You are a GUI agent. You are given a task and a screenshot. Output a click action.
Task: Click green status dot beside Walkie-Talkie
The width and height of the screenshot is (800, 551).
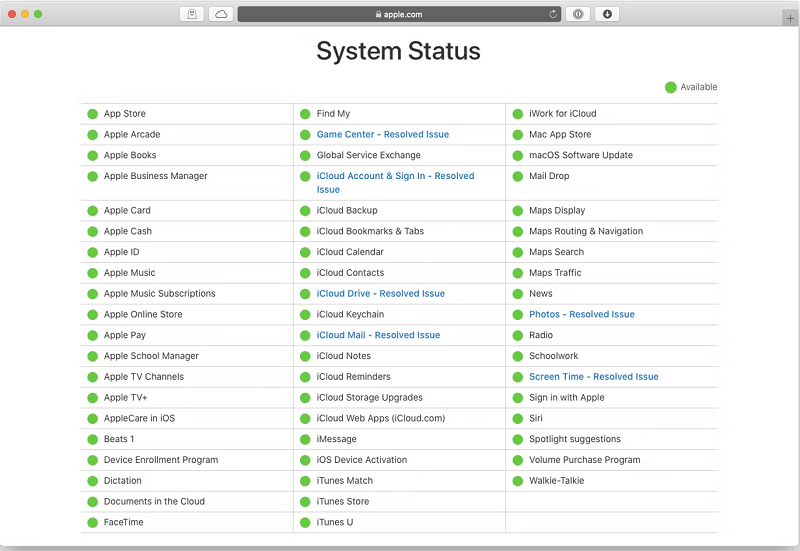tap(518, 481)
